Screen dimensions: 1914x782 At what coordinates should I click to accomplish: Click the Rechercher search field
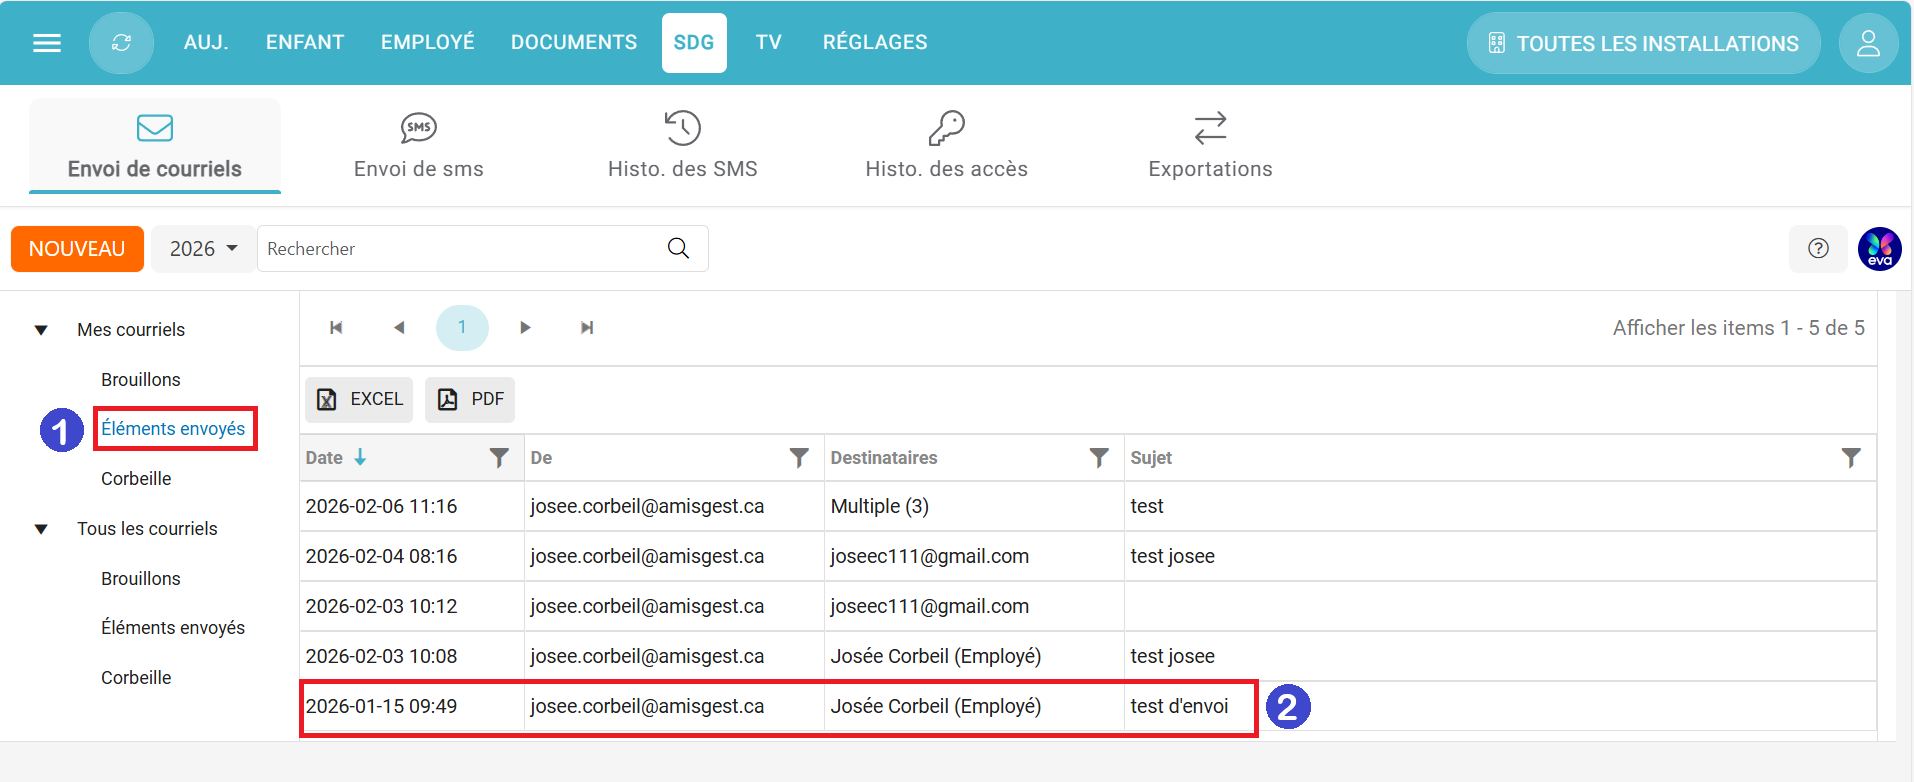[460, 249]
